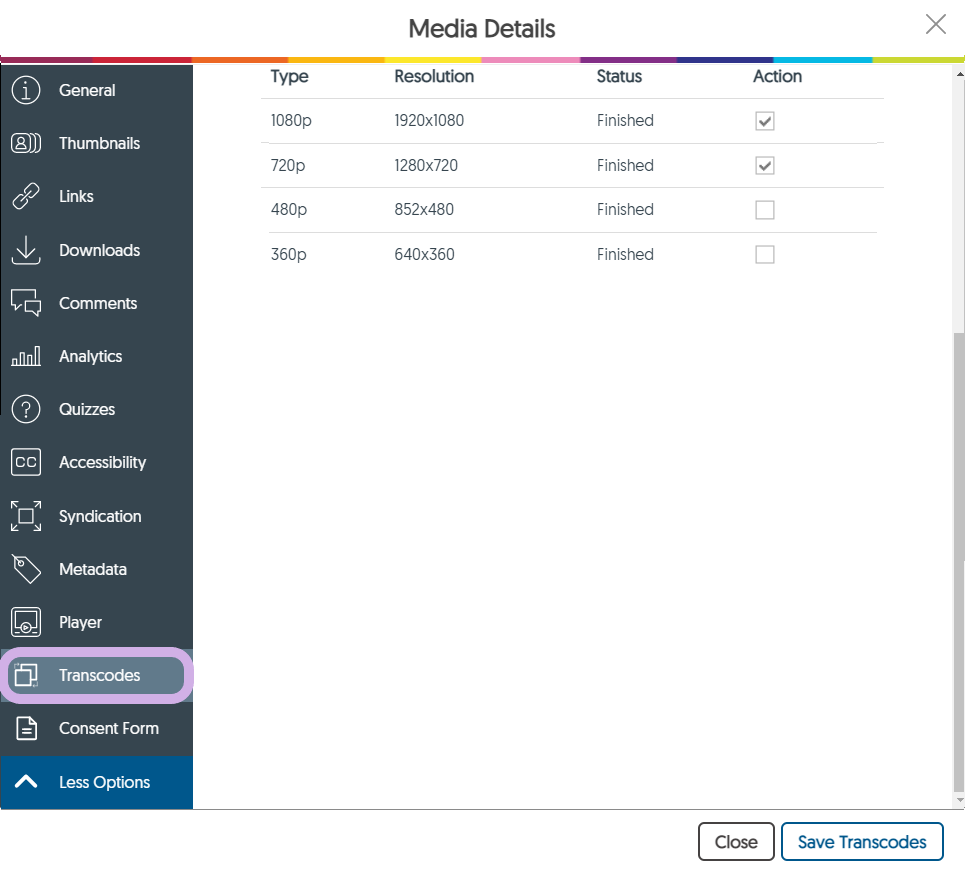Click the scrollbar up arrow
This screenshot has height=870, width=965.
coord(959,74)
